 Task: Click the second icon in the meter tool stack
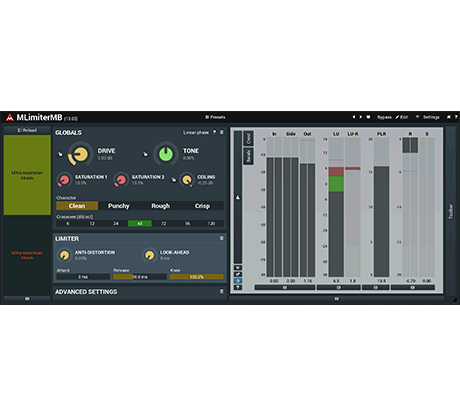238,274
